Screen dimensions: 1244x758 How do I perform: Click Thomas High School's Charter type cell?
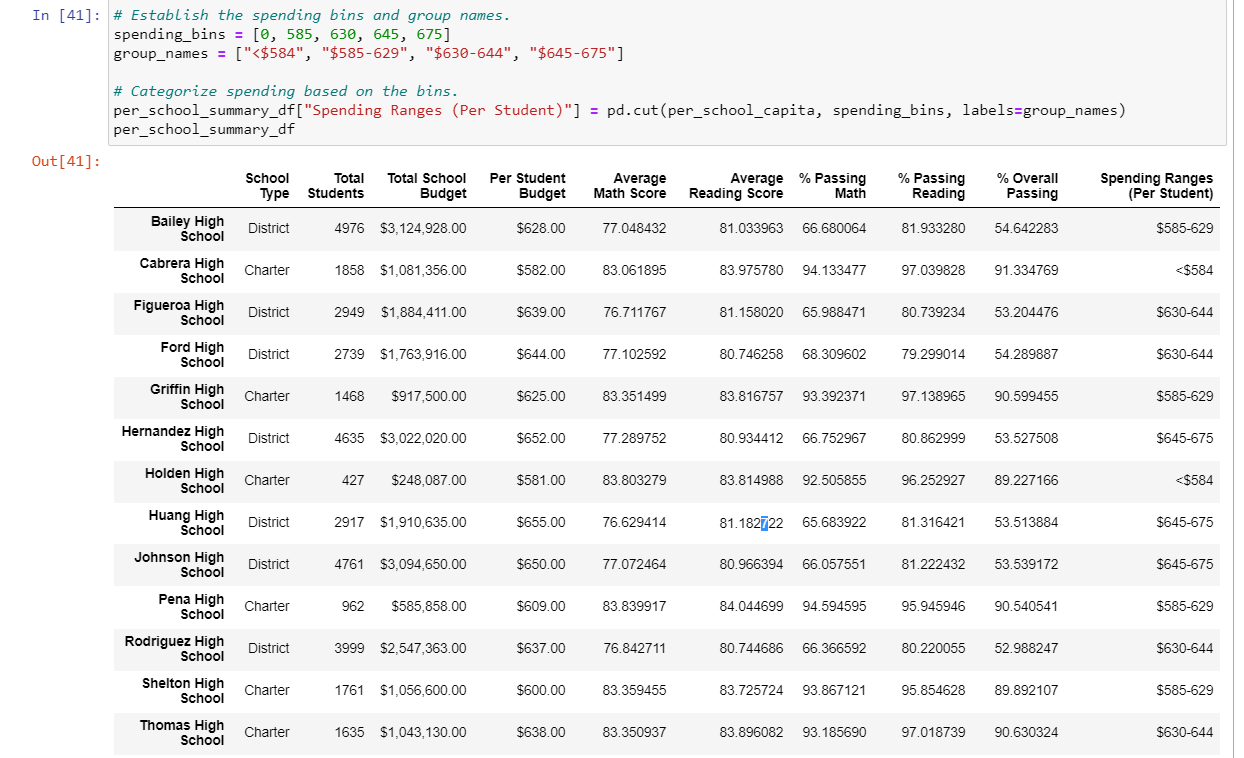pyautogui.click(x=267, y=732)
